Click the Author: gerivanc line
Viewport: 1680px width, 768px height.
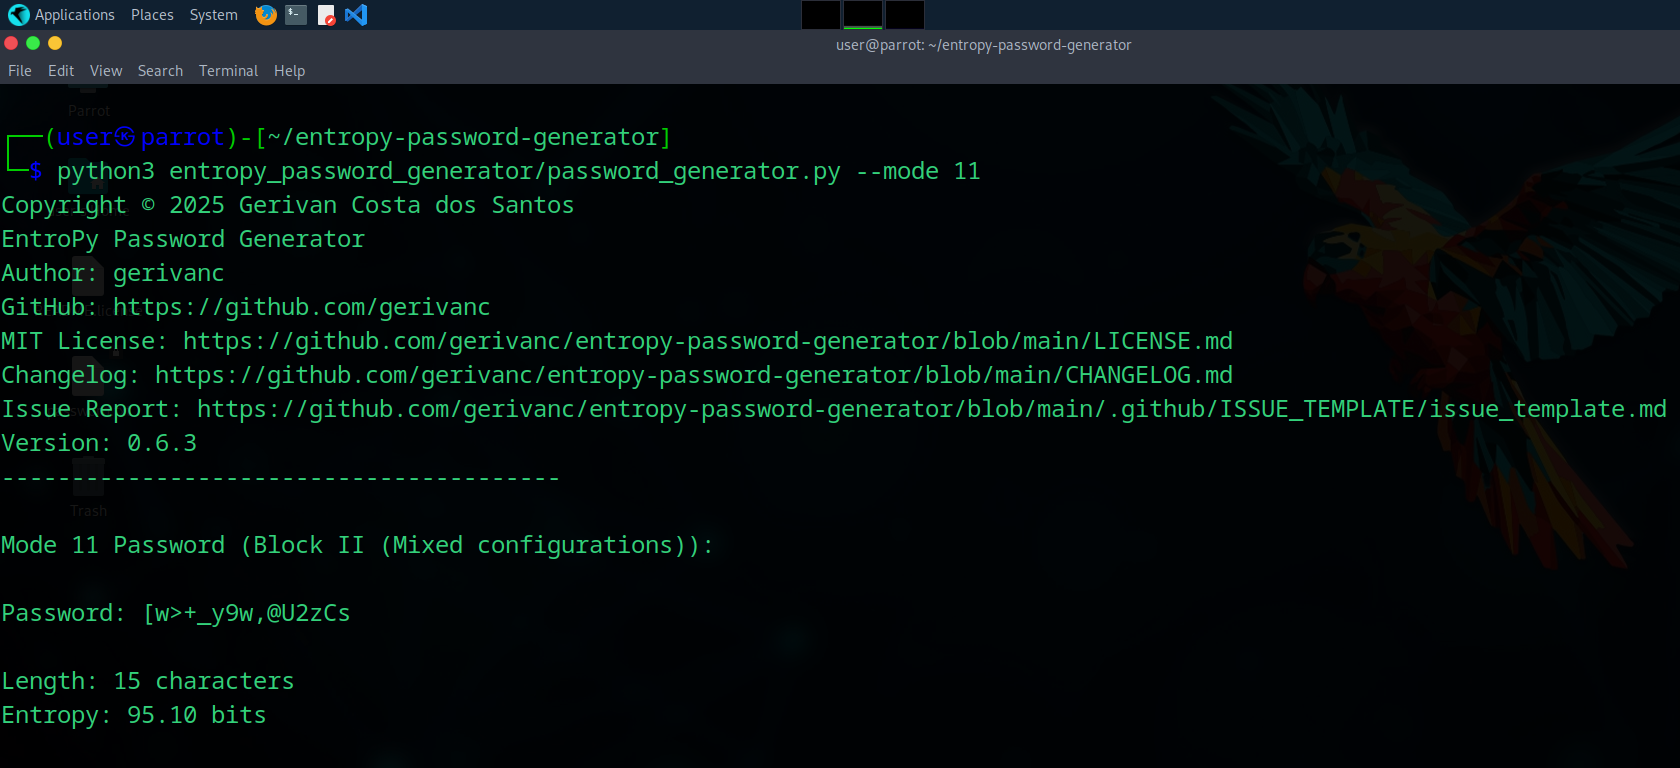113,273
